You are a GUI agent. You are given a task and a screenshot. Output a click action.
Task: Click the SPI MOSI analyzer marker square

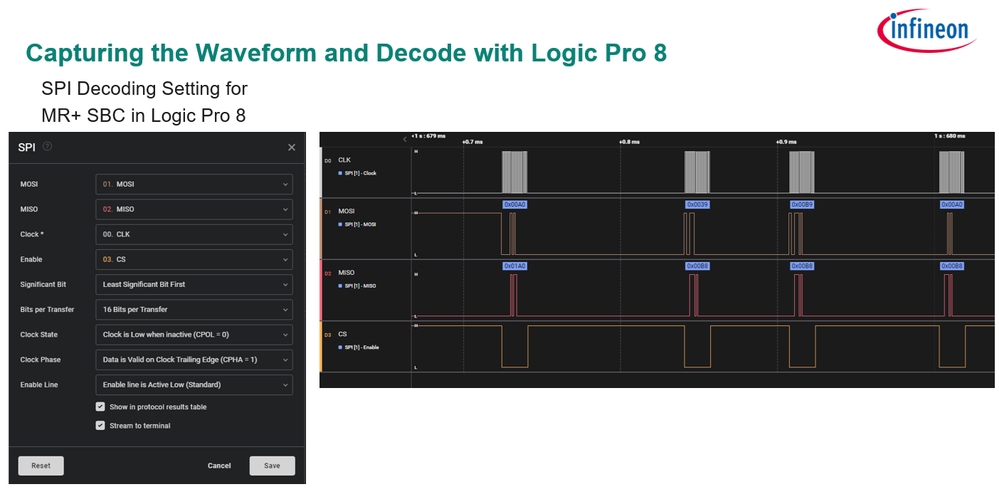pos(341,224)
